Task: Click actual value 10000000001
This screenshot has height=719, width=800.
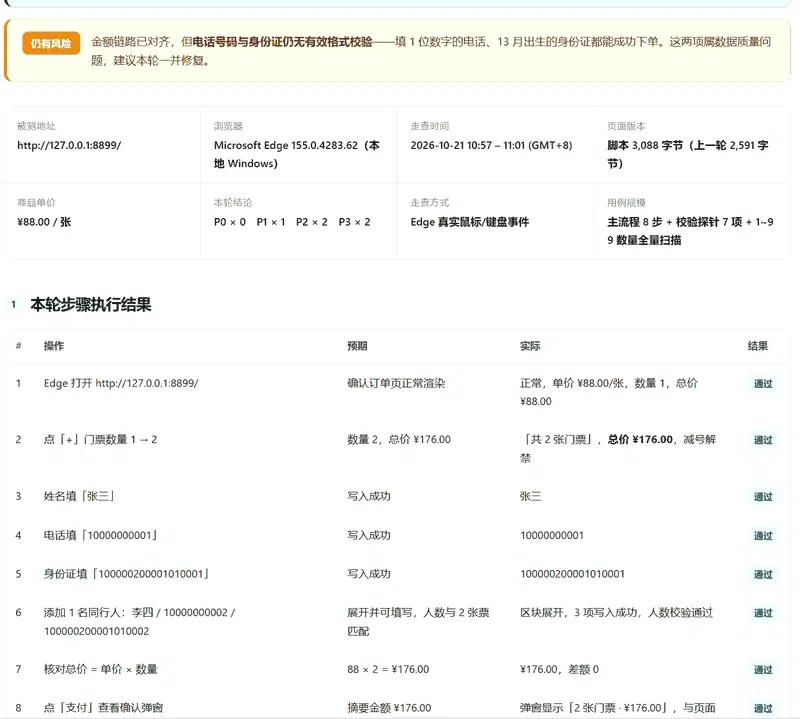Action: tap(552, 535)
